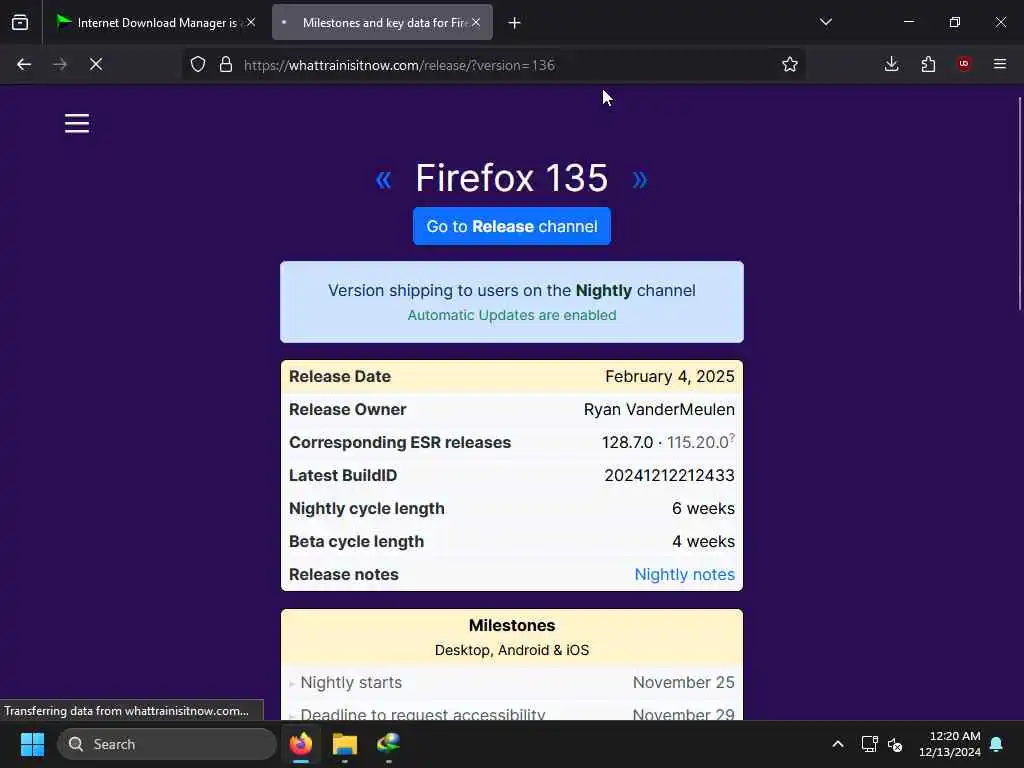Click the Firefox 135 heading
Viewport: 1024px width, 768px height.
click(x=512, y=178)
